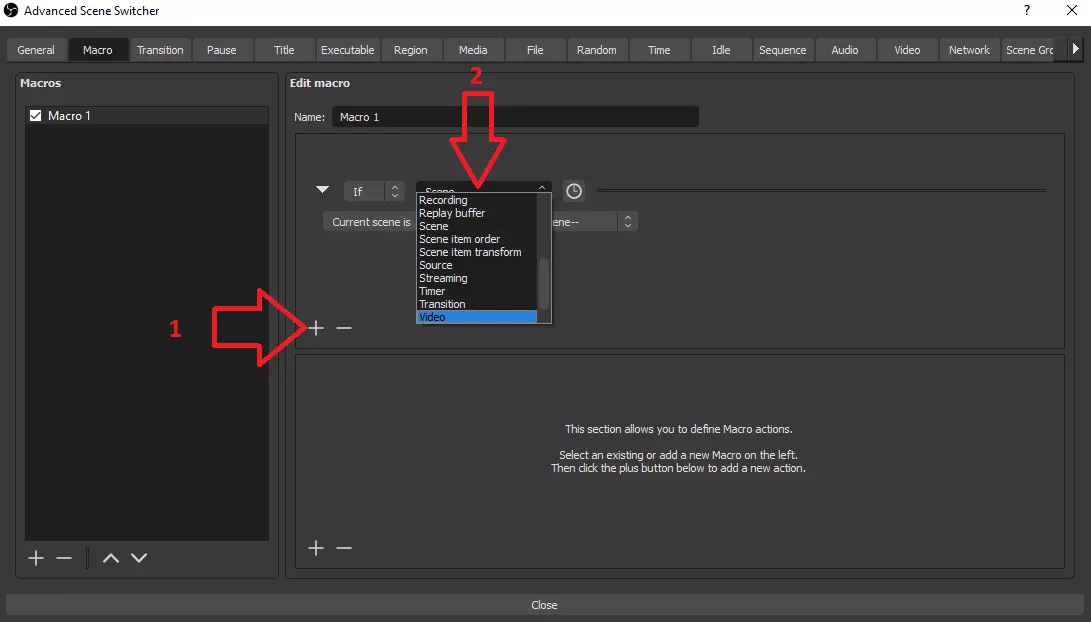Switch to the Transition tab
Image resolution: width=1091 pixels, height=622 pixels.
pos(160,50)
